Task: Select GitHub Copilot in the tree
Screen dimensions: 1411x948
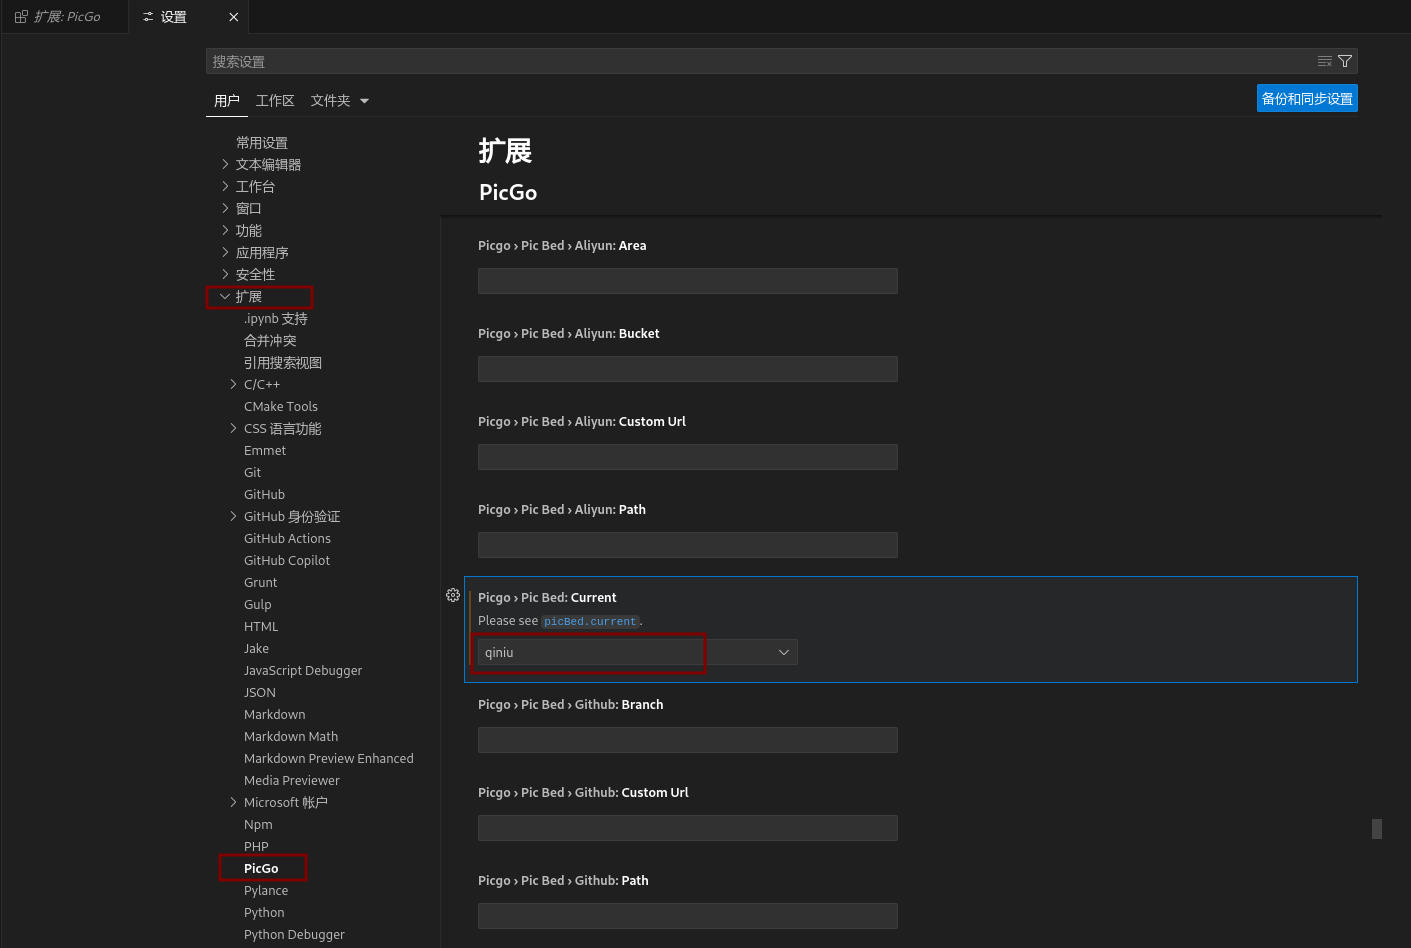Action: point(287,560)
